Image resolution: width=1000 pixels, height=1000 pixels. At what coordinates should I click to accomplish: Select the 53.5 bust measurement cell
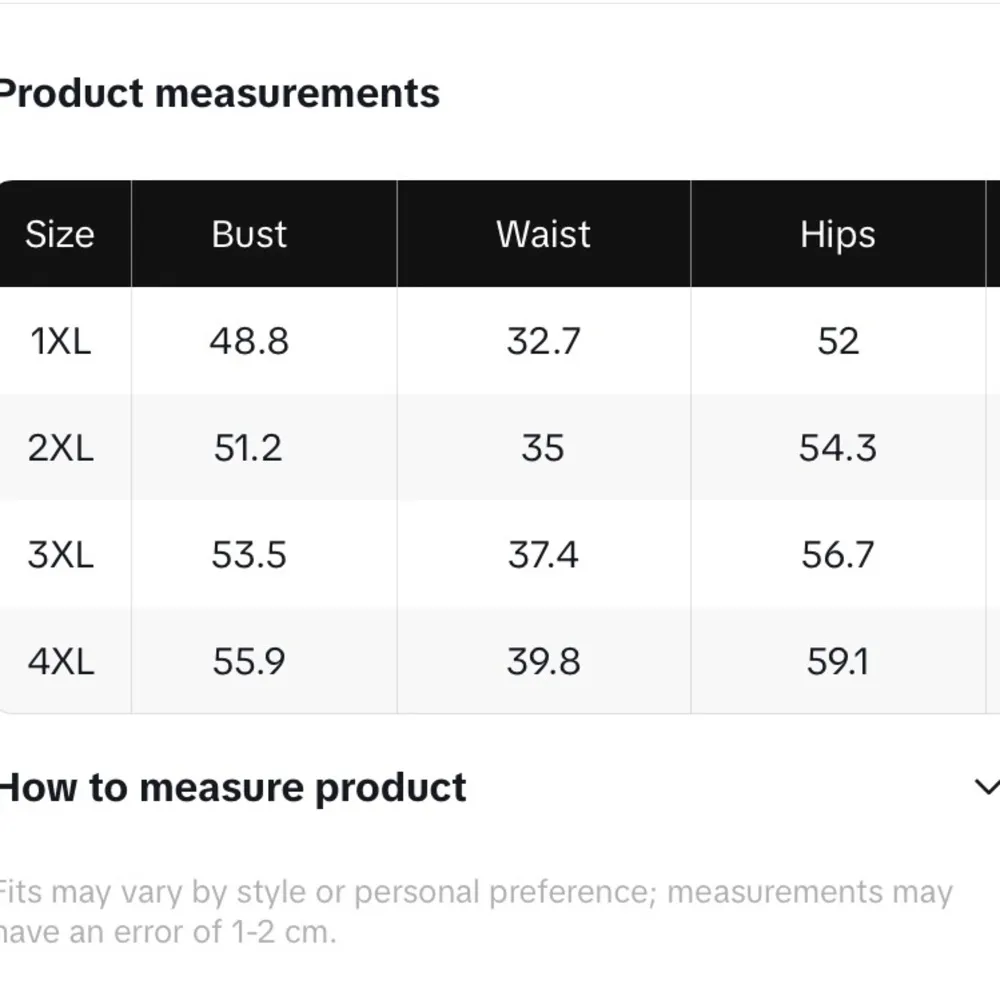pos(249,554)
